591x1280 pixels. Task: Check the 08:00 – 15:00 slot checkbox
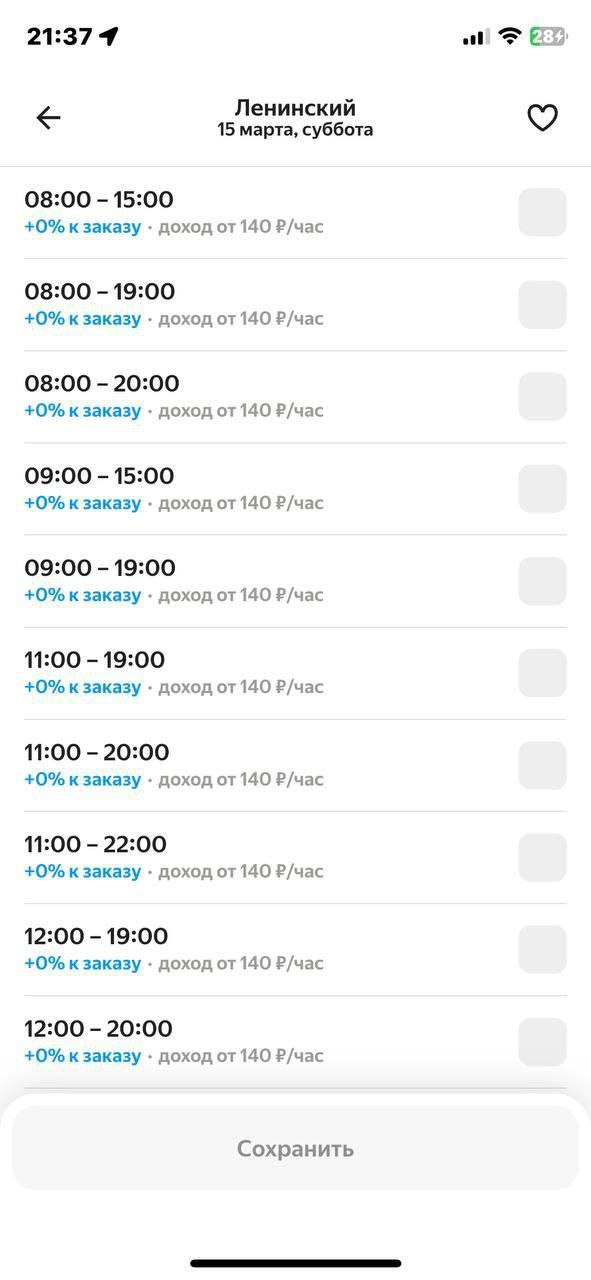pos(542,212)
